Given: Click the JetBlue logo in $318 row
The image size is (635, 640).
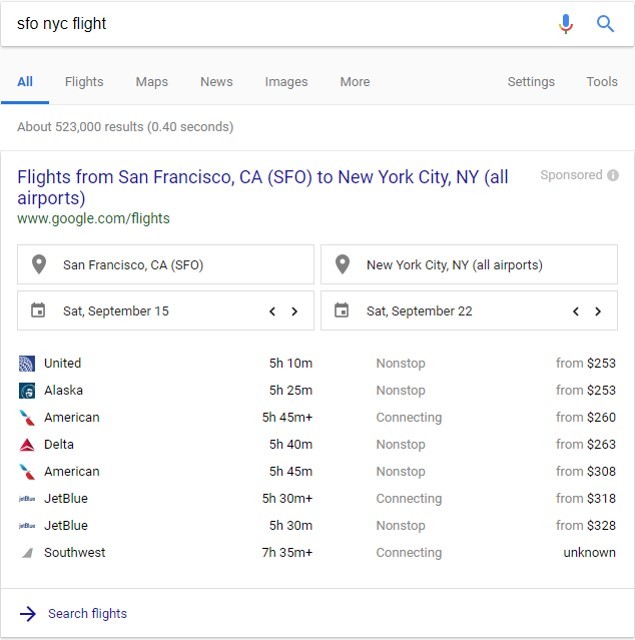Looking at the screenshot, I should (27, 499).
